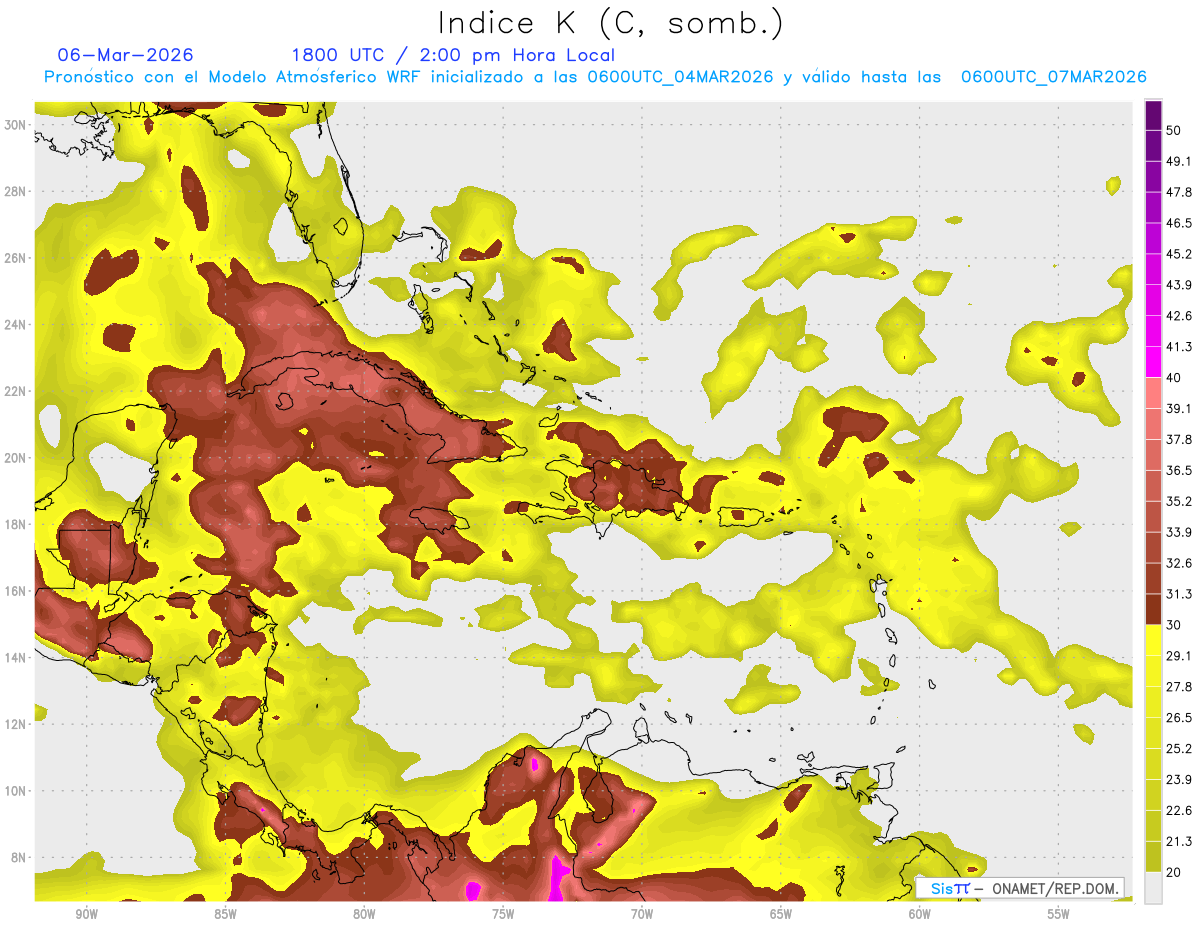Click the colorbar value '35.2'

point(1179,501)
